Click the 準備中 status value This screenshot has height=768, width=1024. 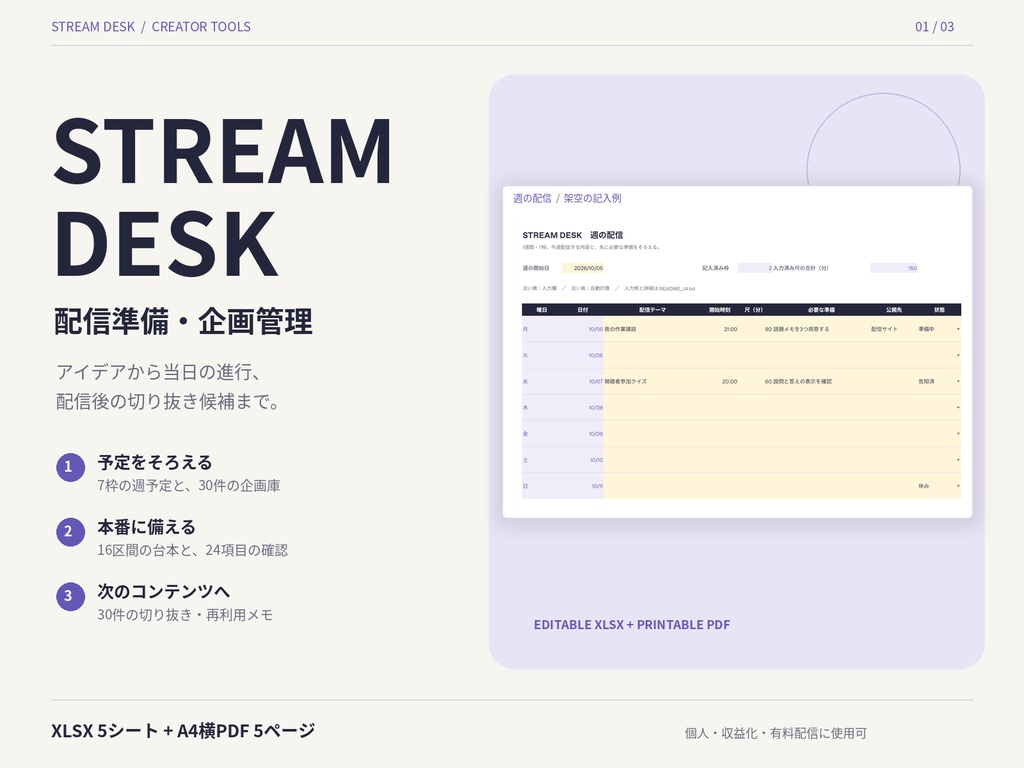pos(926,329)
